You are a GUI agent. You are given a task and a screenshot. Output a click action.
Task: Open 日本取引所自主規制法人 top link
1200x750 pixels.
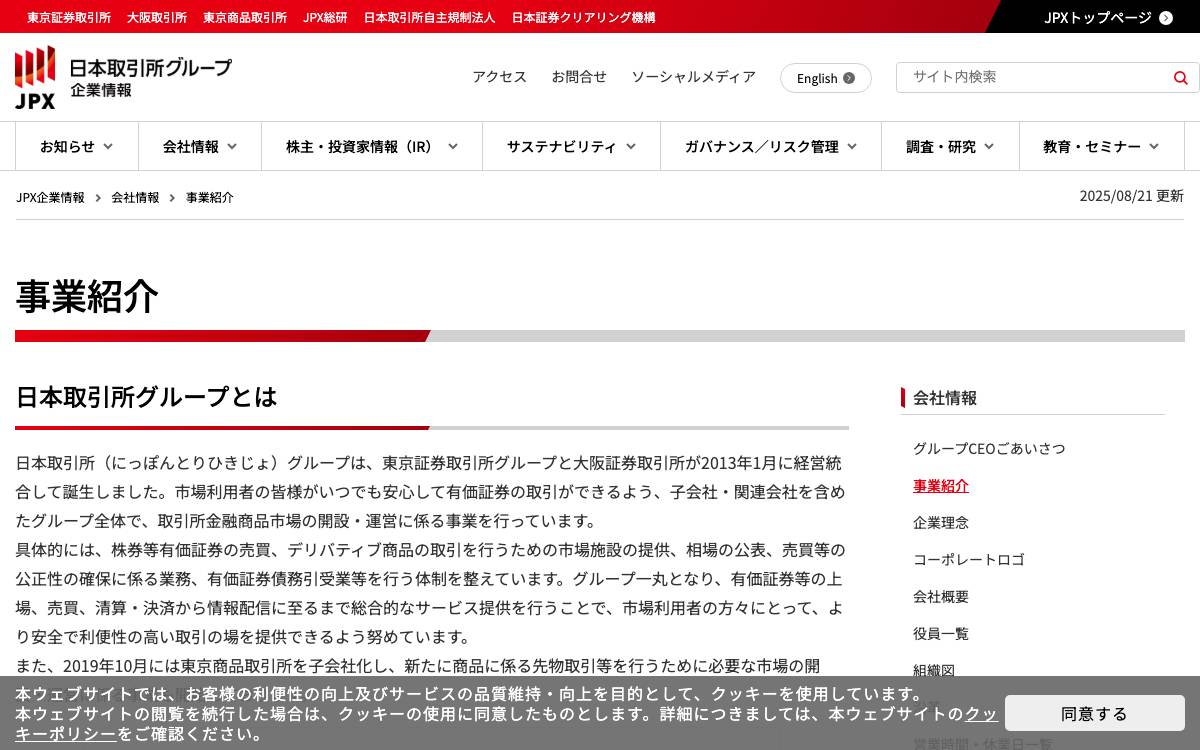(429, 18)
